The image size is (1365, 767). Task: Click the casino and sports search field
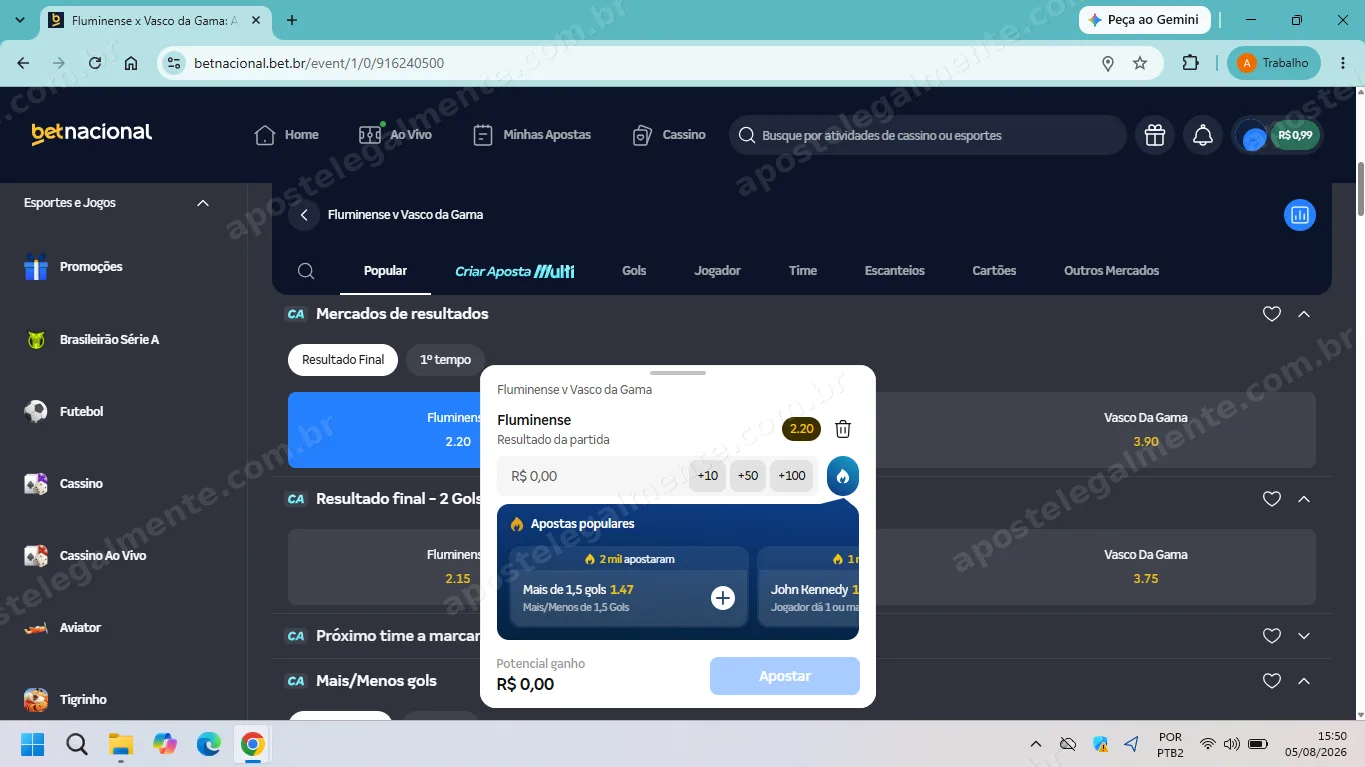tap(928, 135)
